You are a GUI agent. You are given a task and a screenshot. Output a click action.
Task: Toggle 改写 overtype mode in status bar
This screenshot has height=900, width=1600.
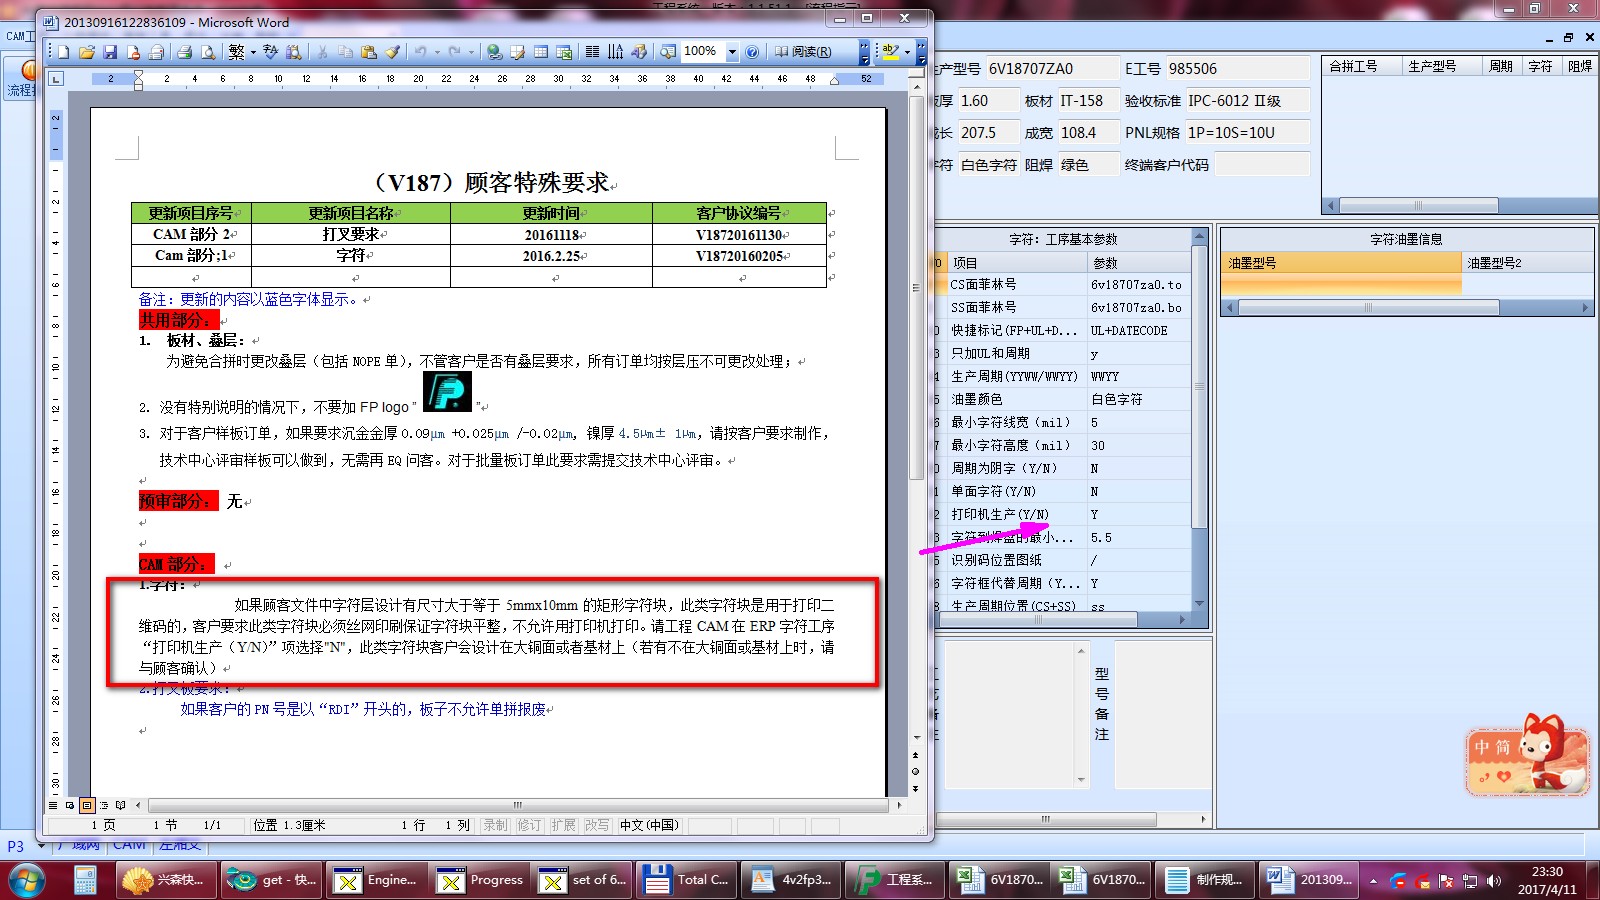point(597,825)
